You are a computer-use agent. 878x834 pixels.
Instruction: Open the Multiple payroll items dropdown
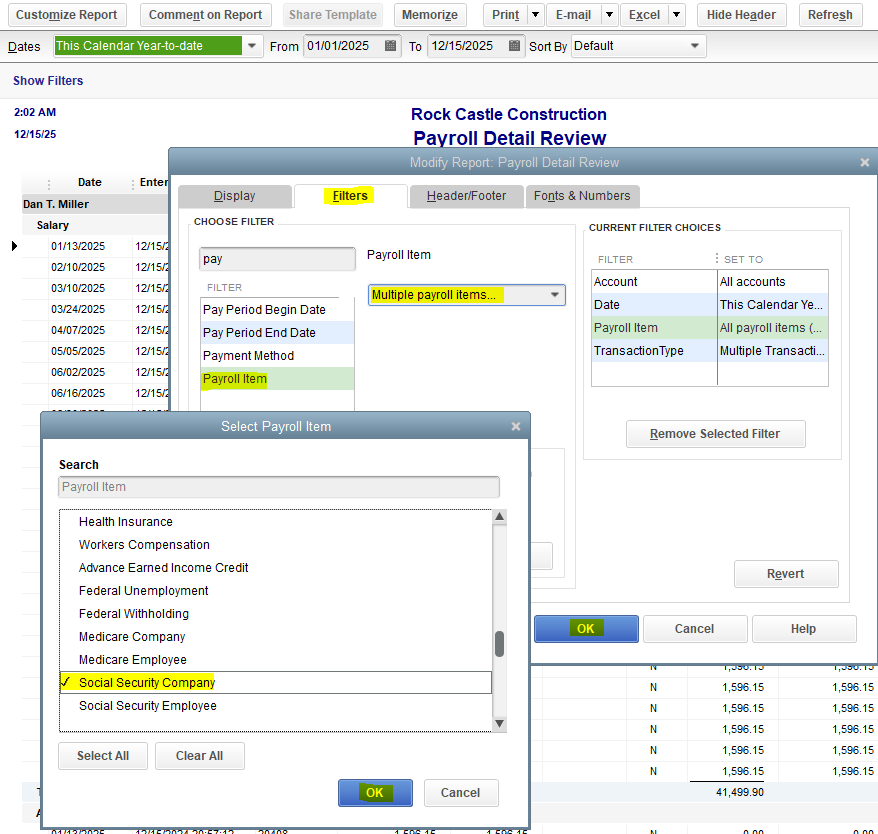click(x=553, y=295)
